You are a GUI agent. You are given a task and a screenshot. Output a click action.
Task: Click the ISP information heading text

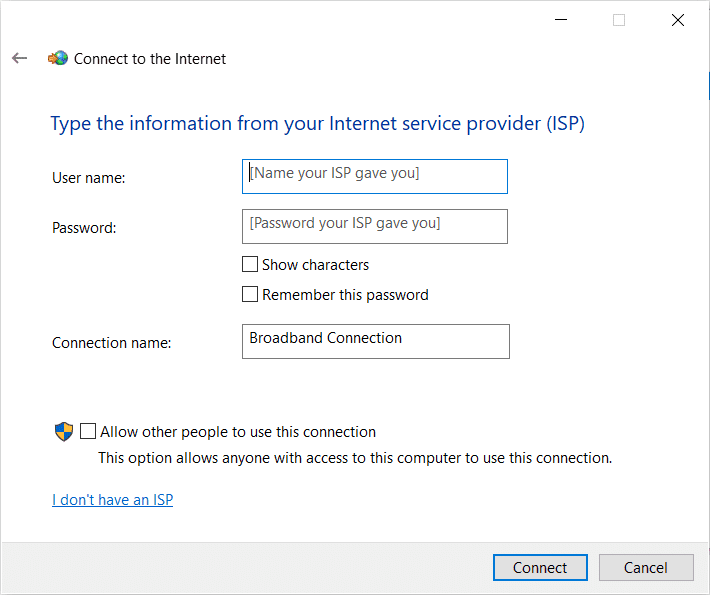click(x=317, y=124)
